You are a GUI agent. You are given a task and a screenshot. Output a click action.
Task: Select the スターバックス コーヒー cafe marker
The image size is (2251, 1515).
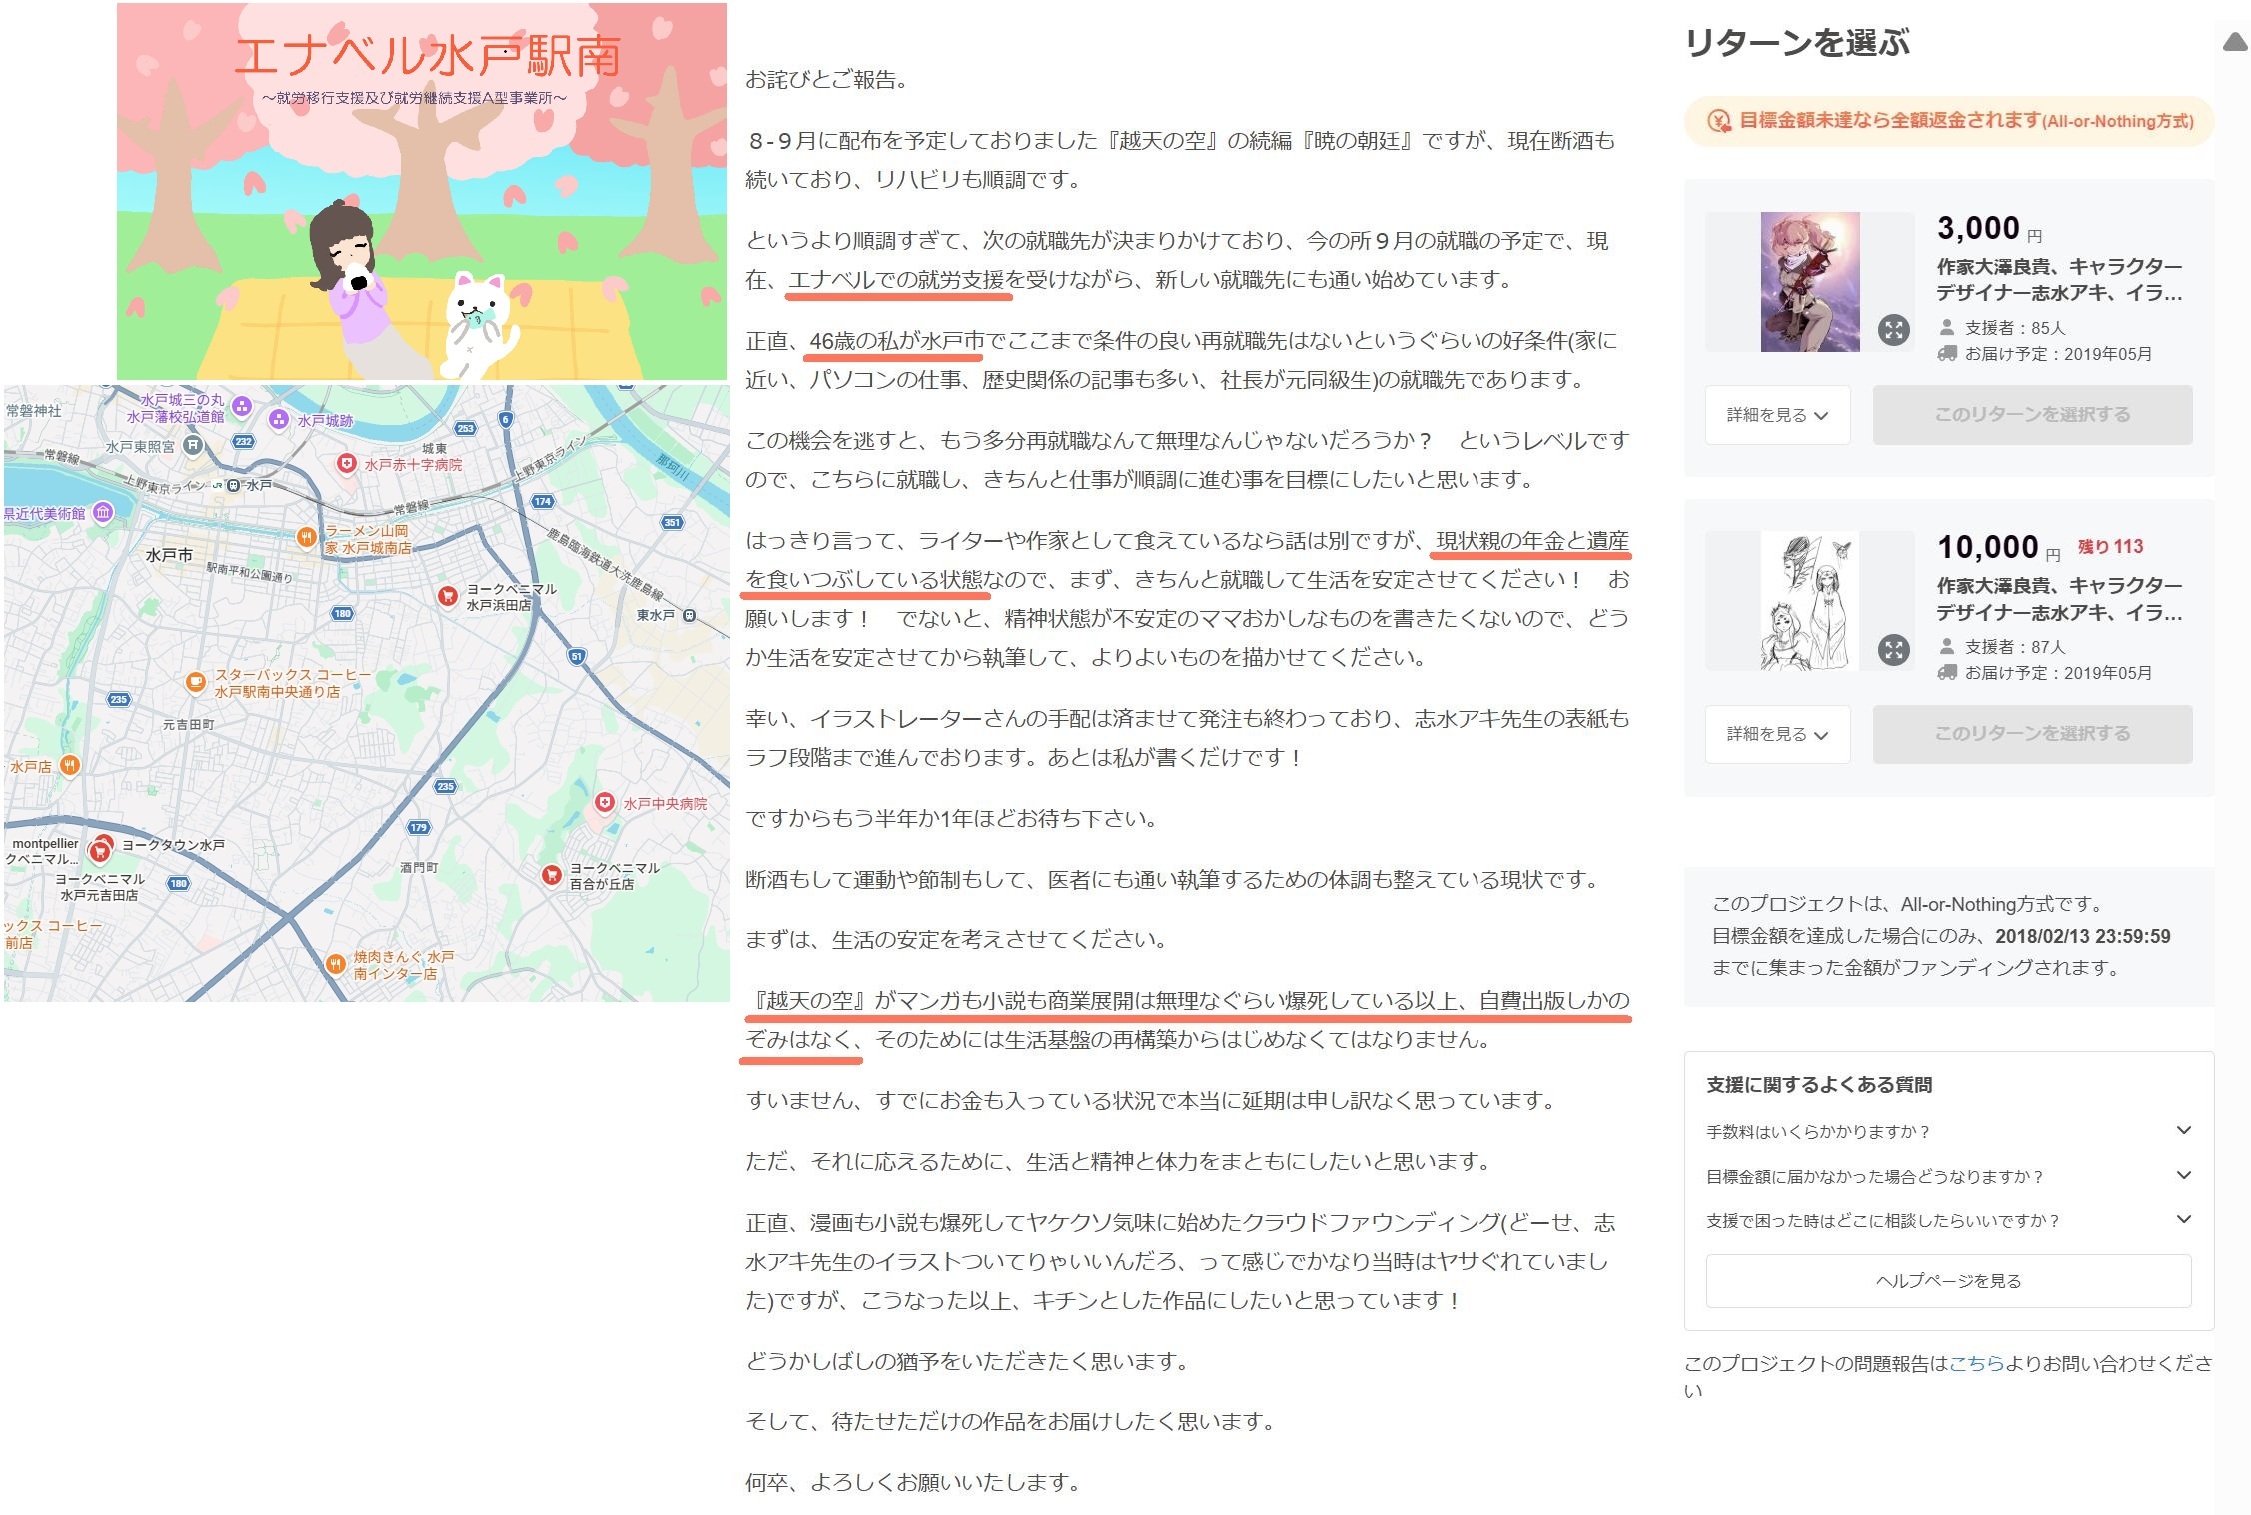pyautogui.click(x=196, y=682)
